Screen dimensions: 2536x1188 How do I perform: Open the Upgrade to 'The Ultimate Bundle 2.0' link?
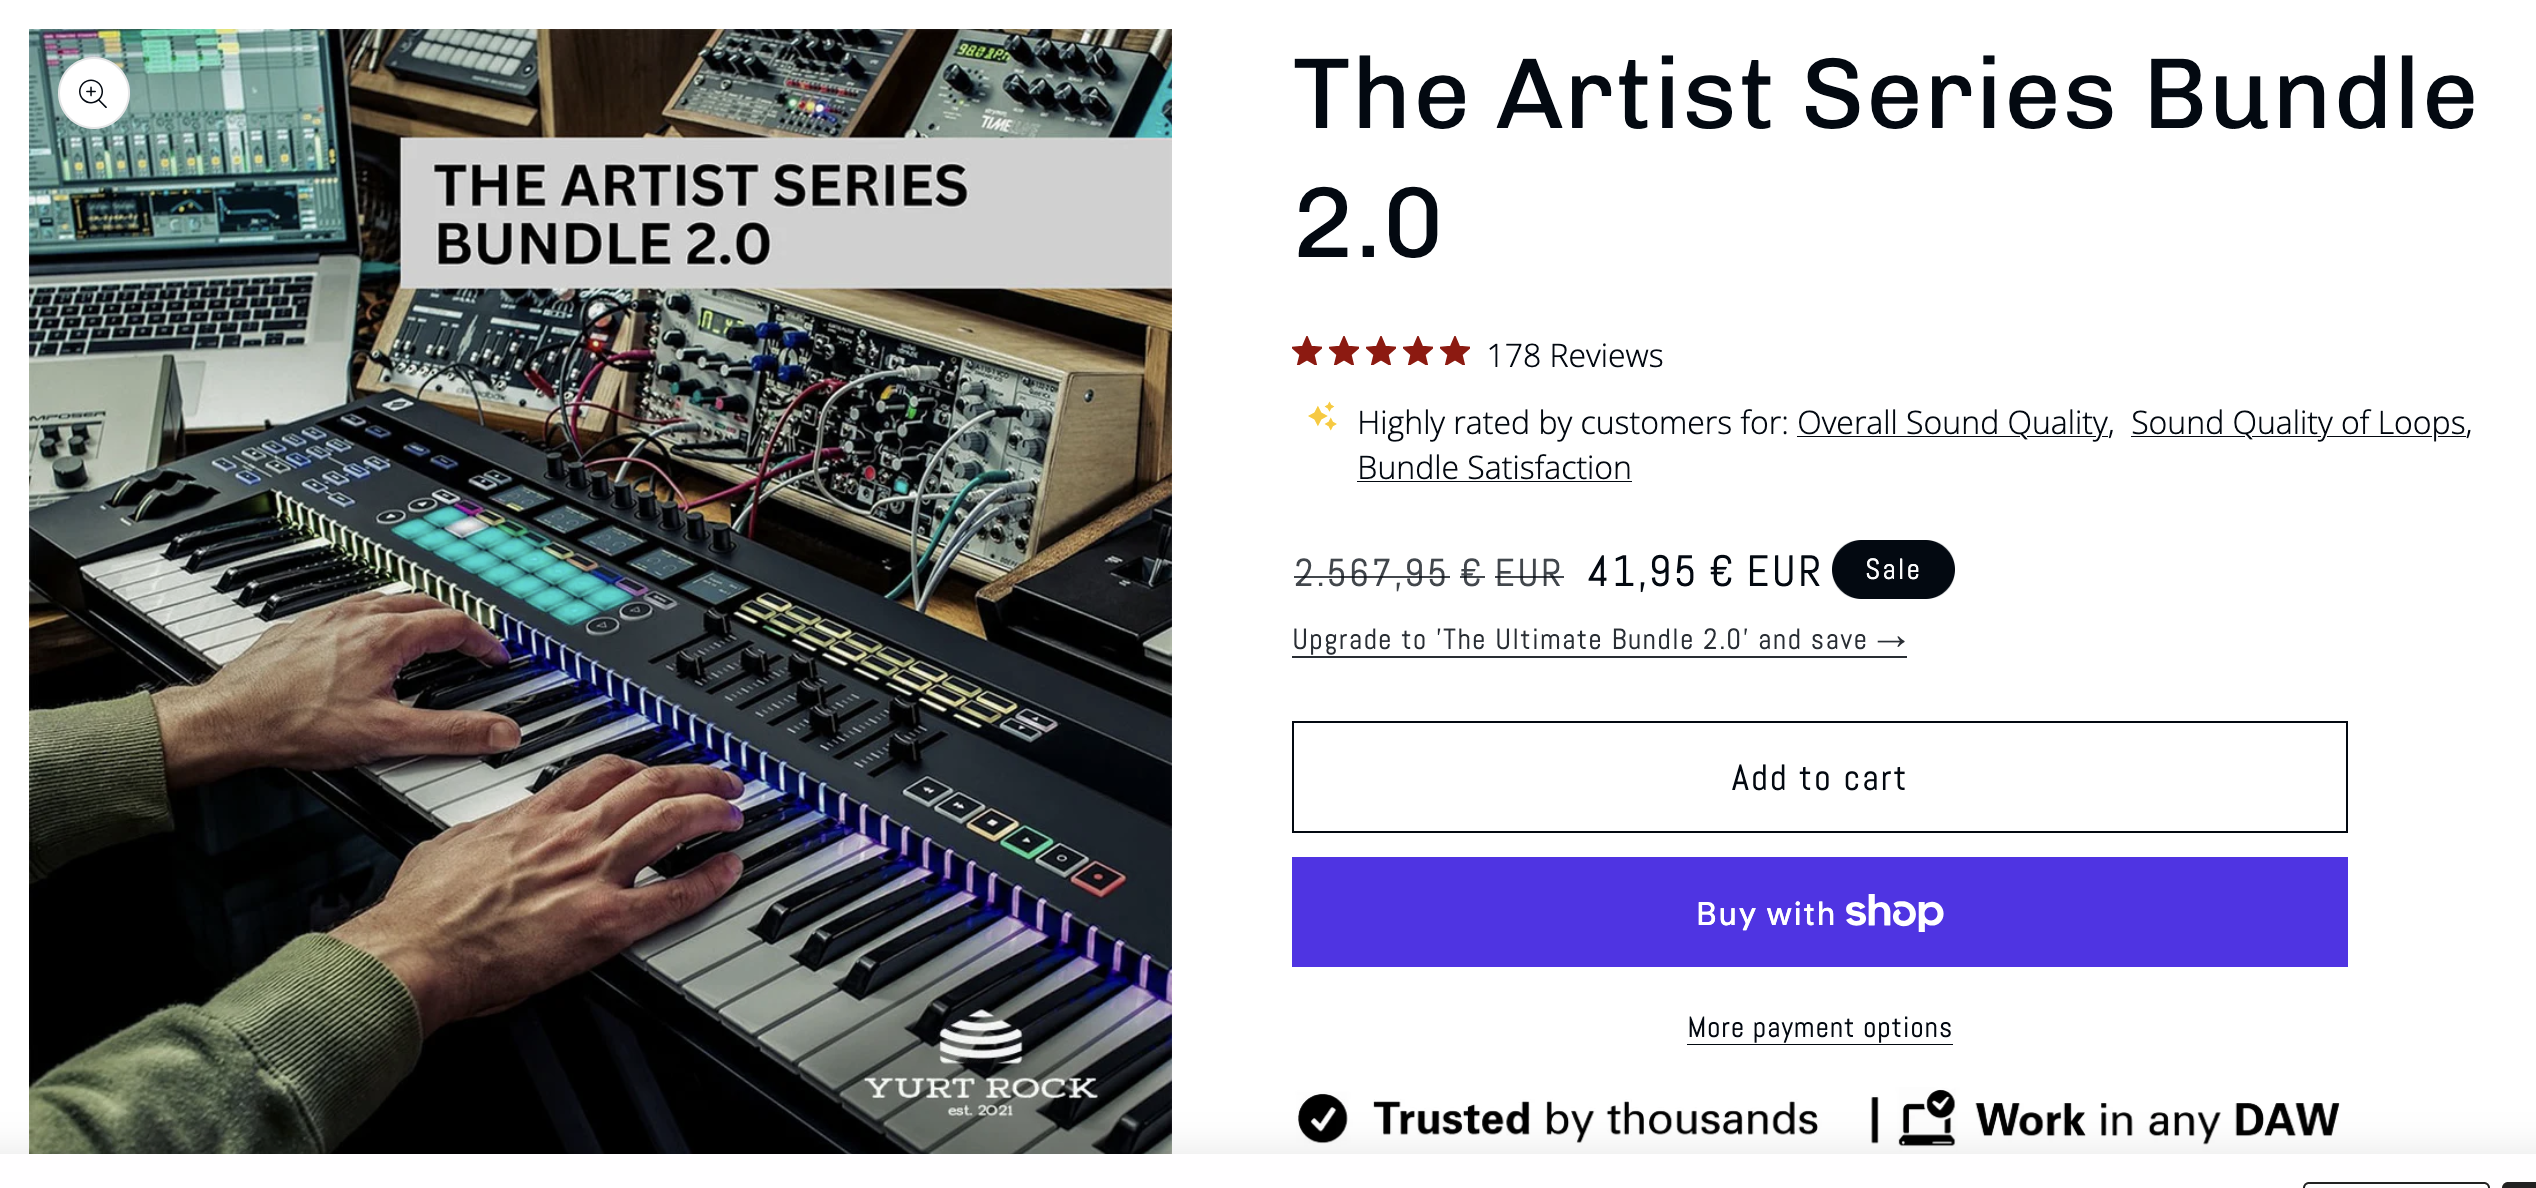tap(1579, 640)
